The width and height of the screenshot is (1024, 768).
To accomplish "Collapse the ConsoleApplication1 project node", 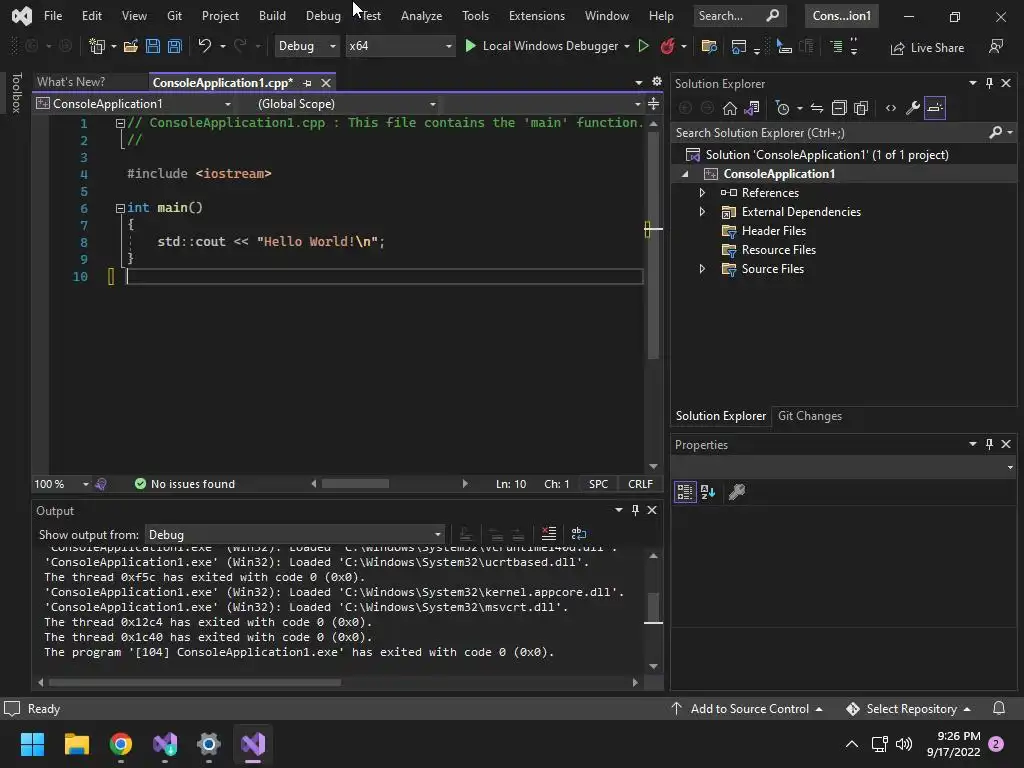I will (685, 174).
